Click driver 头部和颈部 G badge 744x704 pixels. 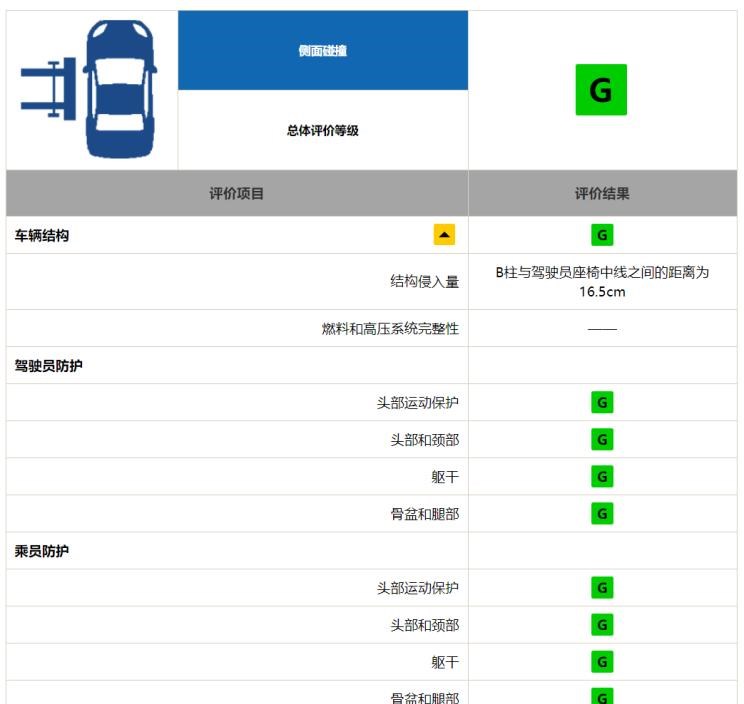point(602,439)
